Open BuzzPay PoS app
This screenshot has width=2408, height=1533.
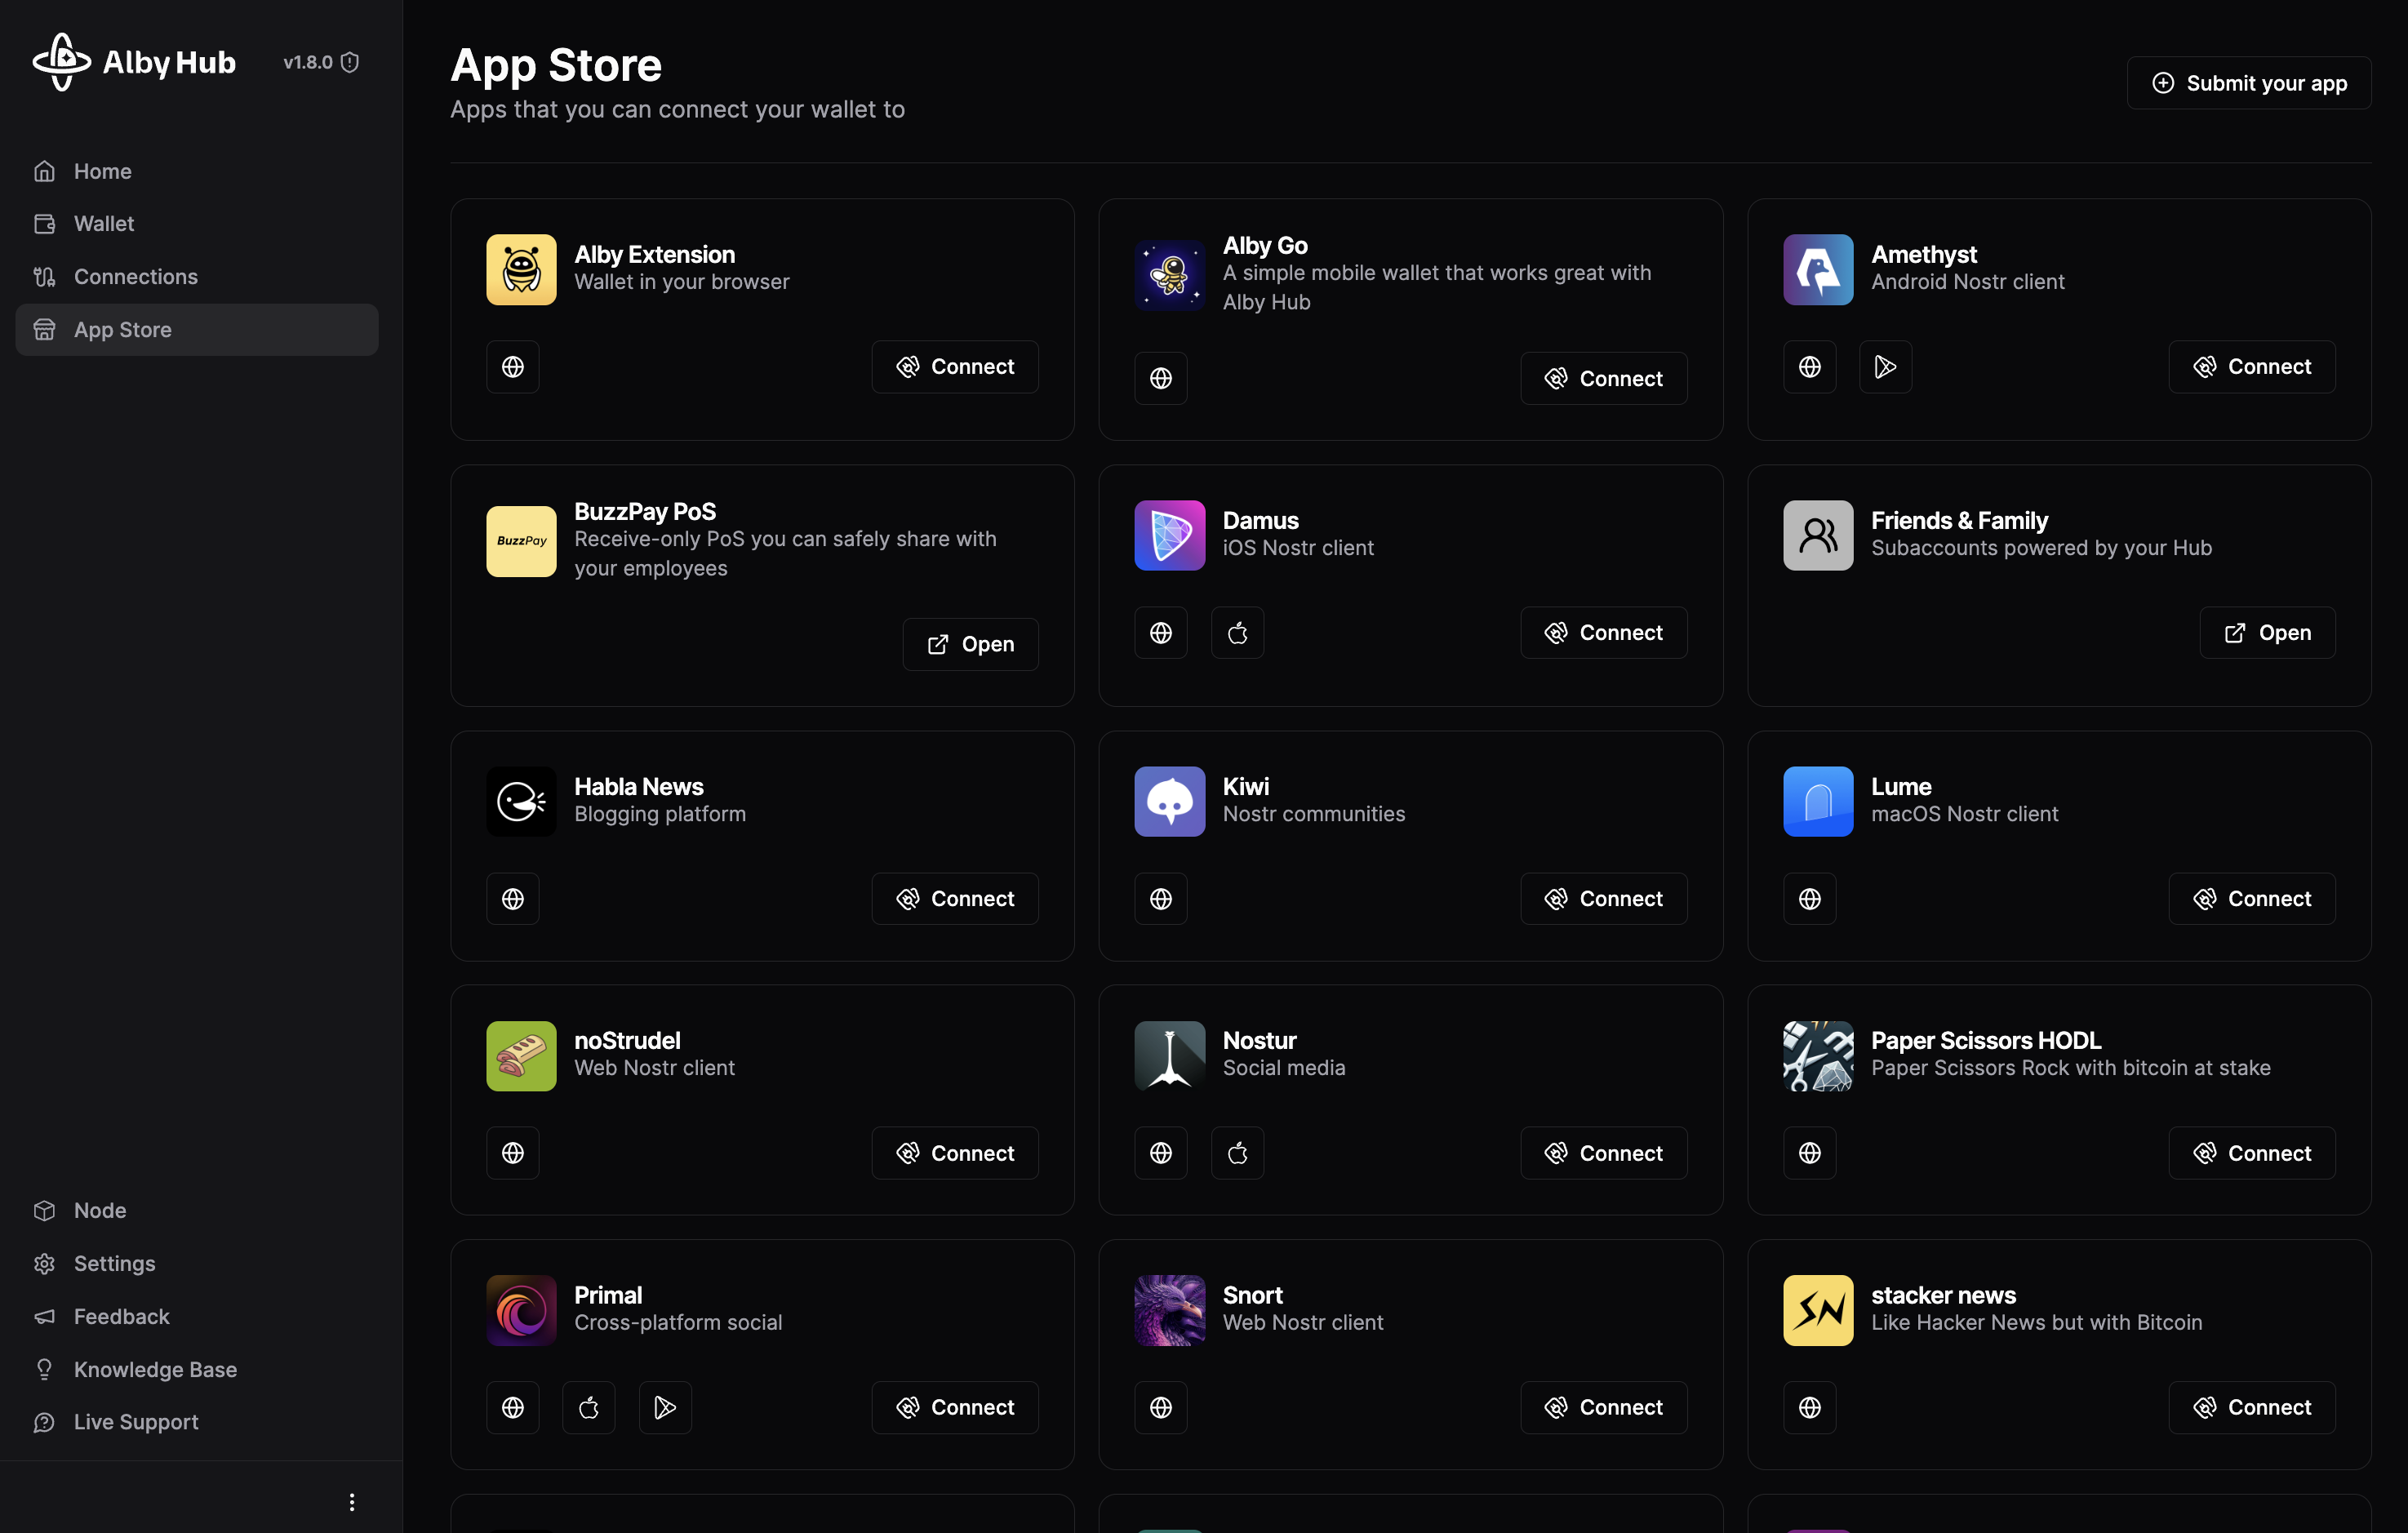(x=970, y=644)
